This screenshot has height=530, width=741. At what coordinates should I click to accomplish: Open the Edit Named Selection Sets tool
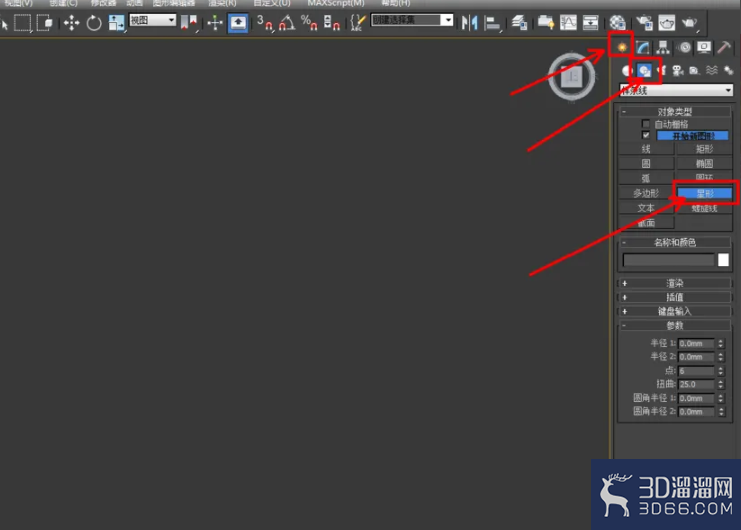point(358,22)
